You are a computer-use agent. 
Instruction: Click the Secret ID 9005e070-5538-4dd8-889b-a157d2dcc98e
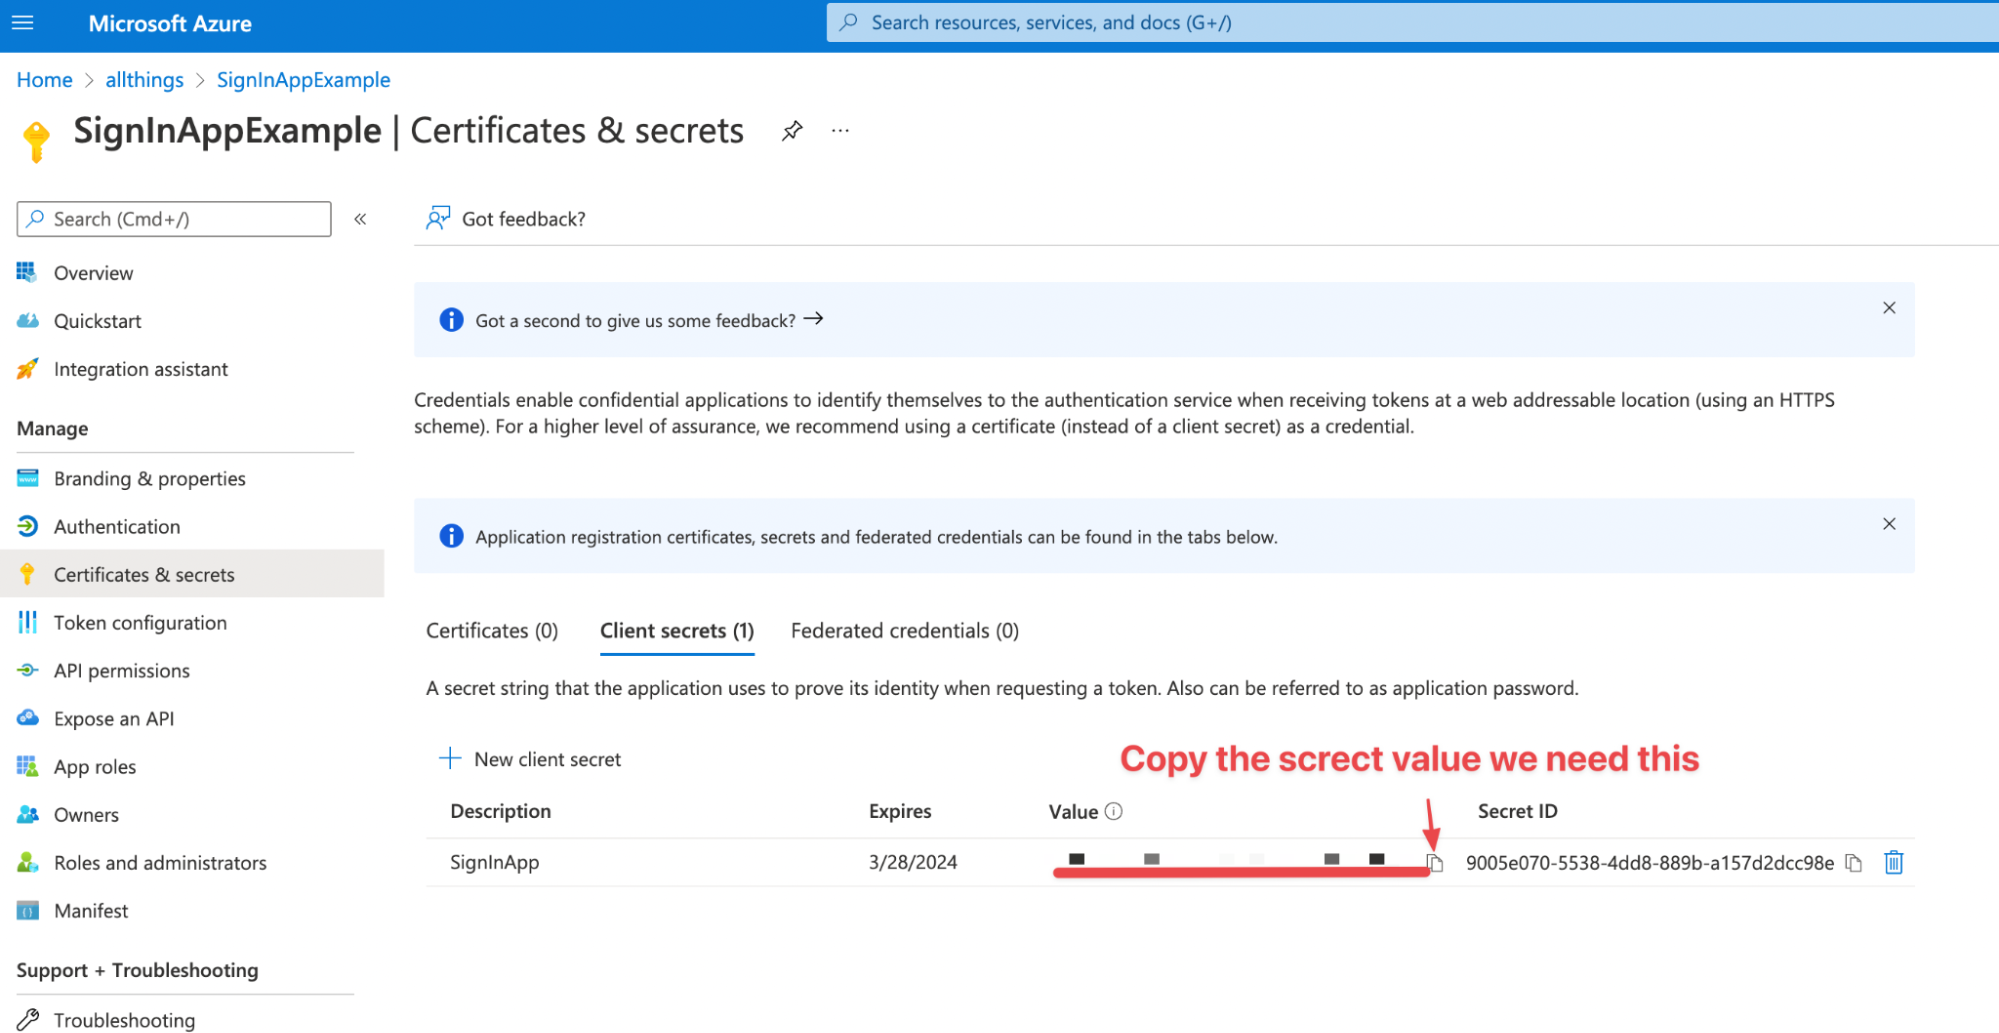point(1649,863)
